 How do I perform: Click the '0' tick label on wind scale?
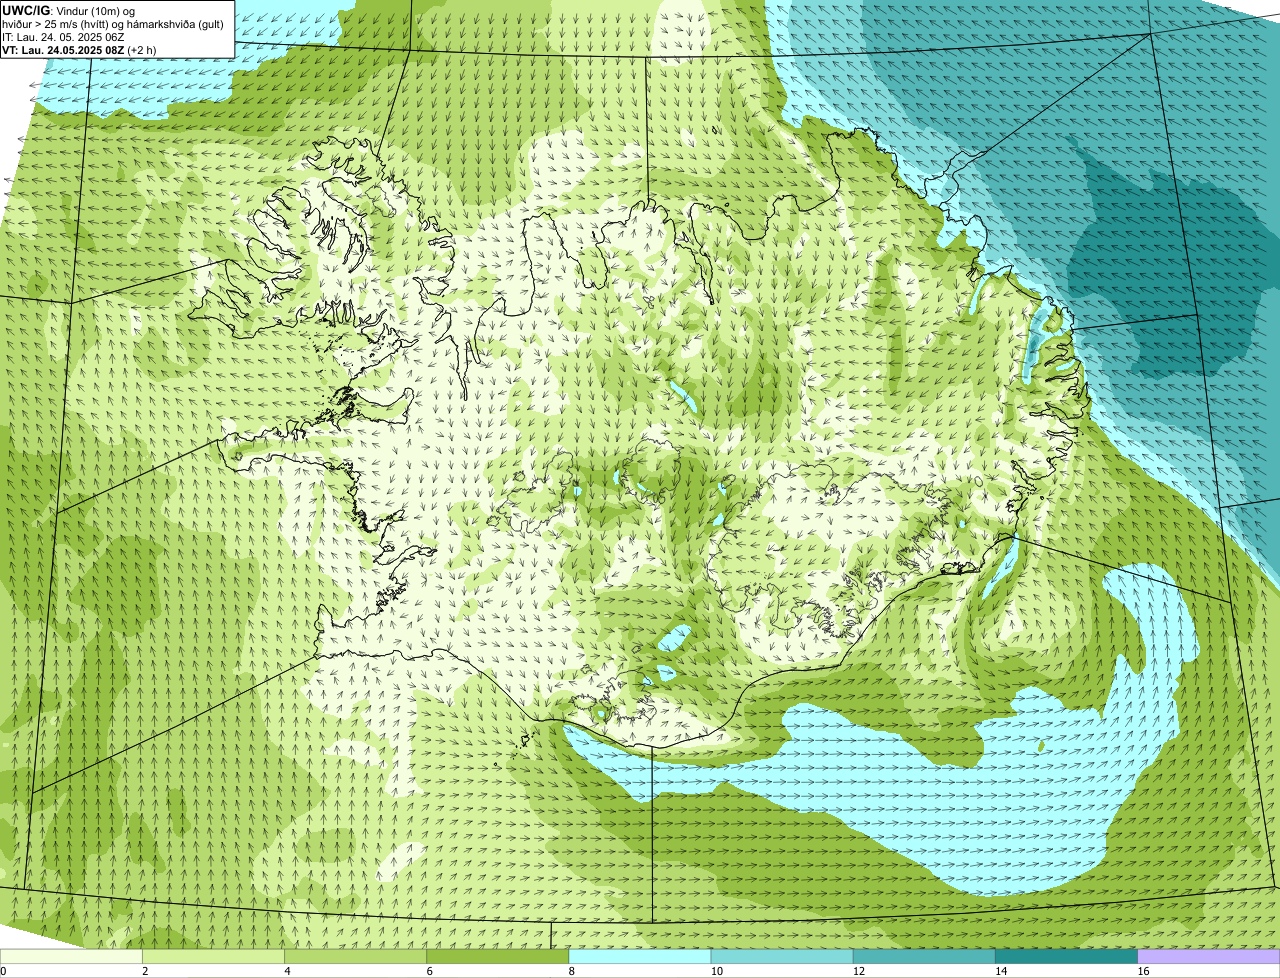click(x=3, y=971)
